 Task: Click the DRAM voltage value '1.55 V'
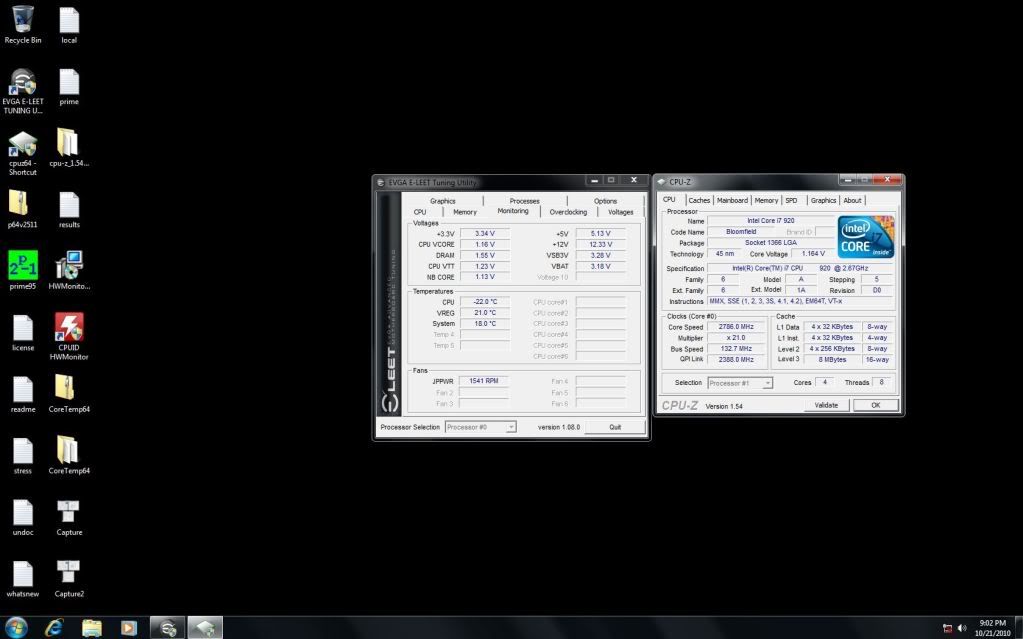[485, 255]
